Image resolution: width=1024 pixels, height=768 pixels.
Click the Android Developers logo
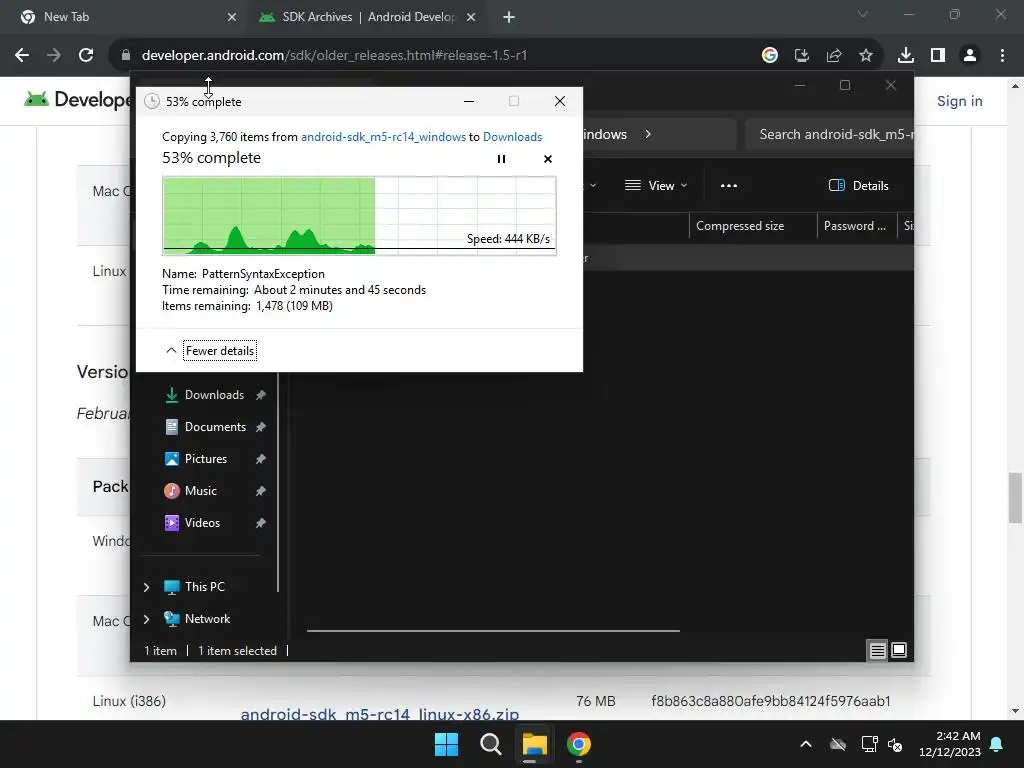77,100
